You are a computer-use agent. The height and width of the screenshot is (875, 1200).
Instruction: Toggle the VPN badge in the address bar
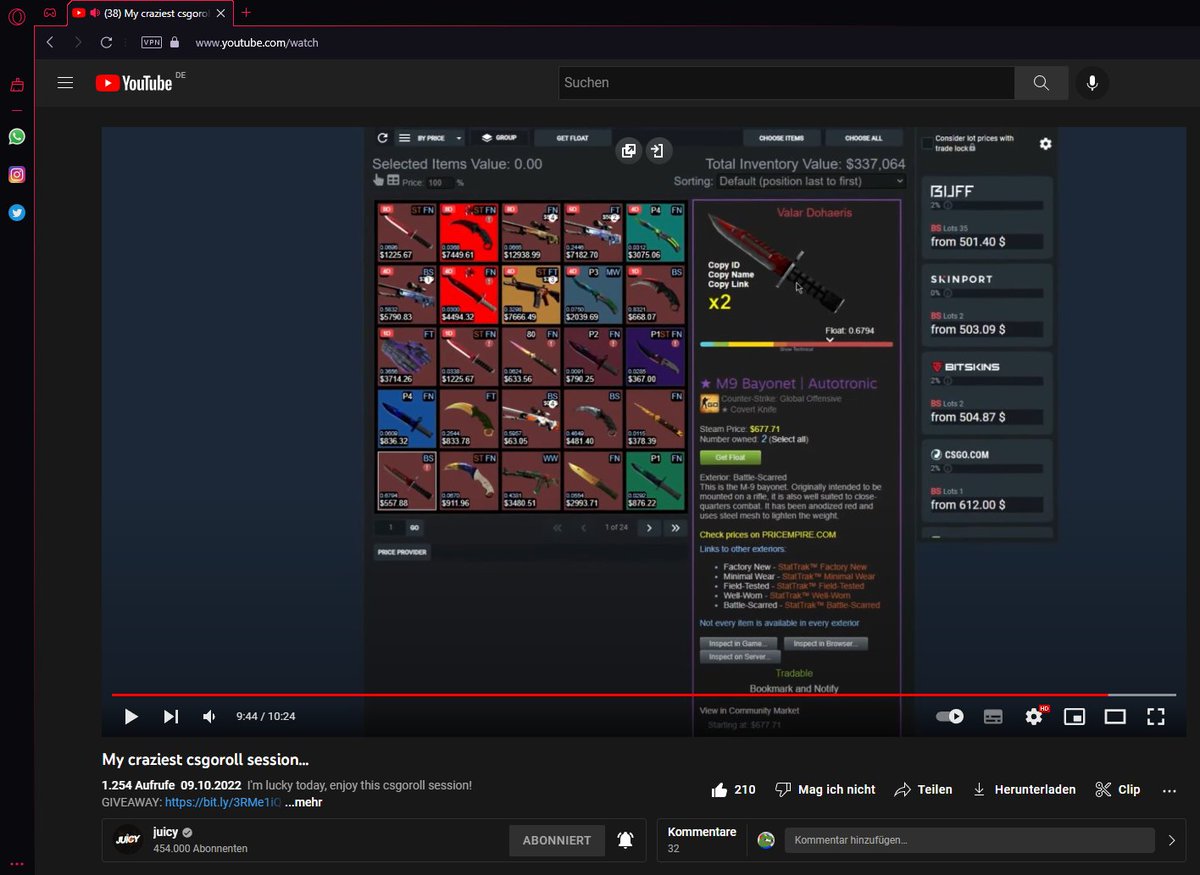(x=152, y=43)
